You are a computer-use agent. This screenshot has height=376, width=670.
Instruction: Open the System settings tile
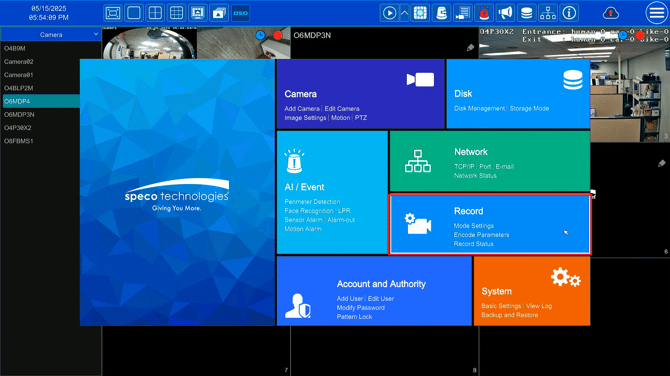pos(532,291)
